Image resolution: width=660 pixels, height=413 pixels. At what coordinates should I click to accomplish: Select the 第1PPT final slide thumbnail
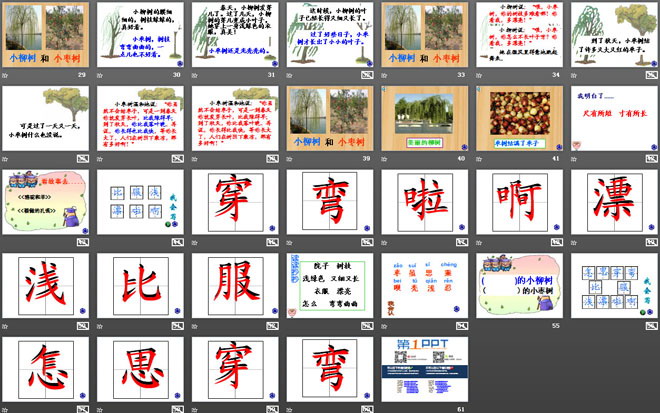425,369
